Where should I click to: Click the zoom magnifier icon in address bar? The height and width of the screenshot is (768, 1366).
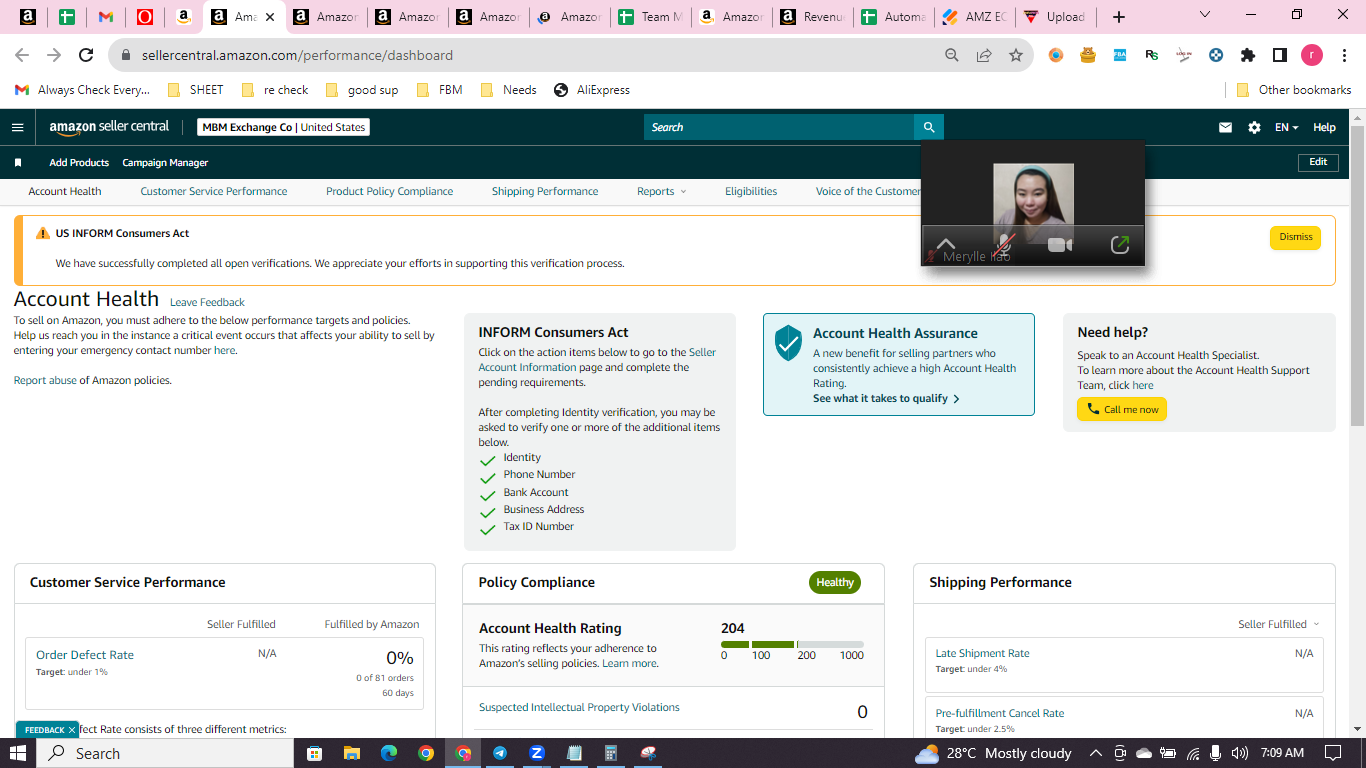952,55
